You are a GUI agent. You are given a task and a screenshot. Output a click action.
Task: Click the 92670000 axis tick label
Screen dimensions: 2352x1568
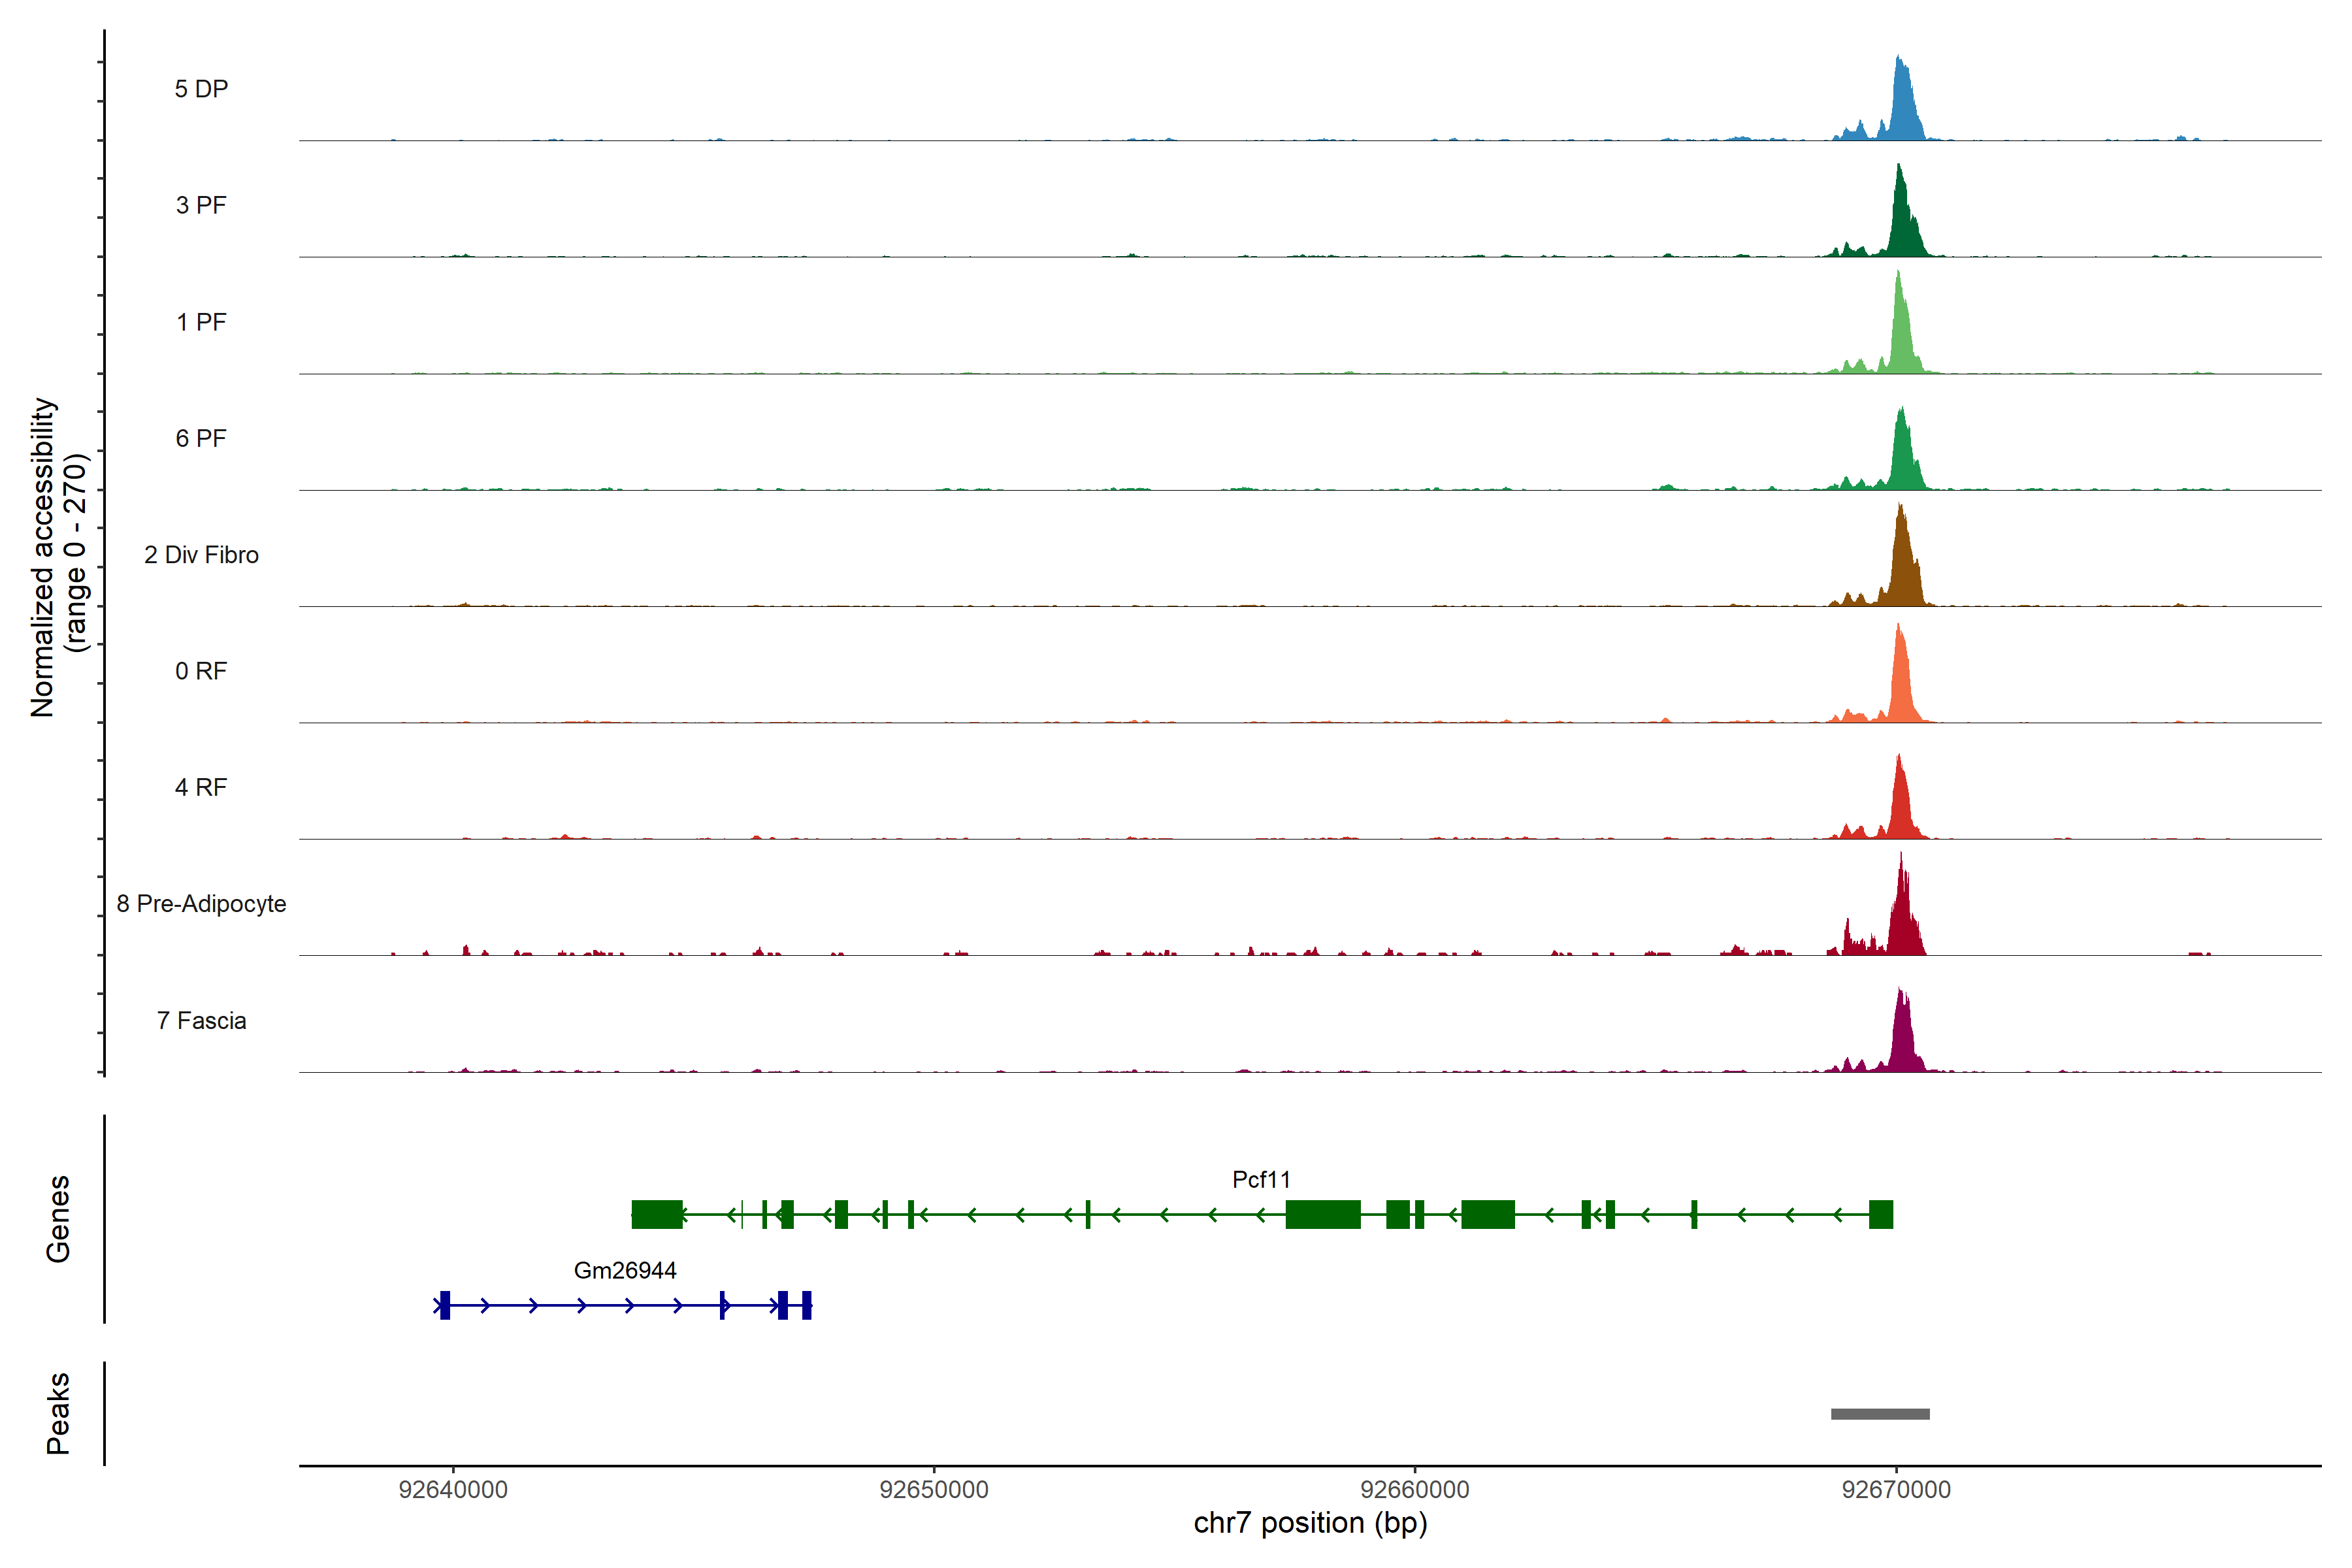click(x=1896, y=1490)
